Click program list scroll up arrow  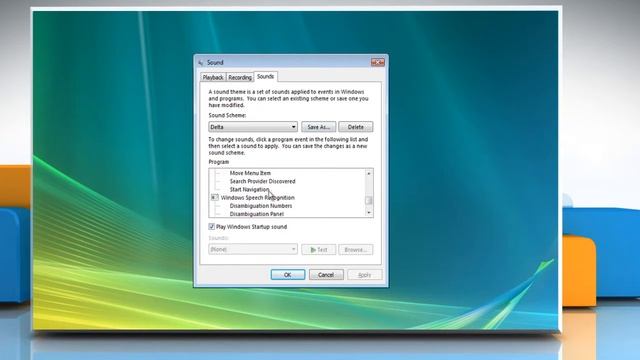click(369, 173)
